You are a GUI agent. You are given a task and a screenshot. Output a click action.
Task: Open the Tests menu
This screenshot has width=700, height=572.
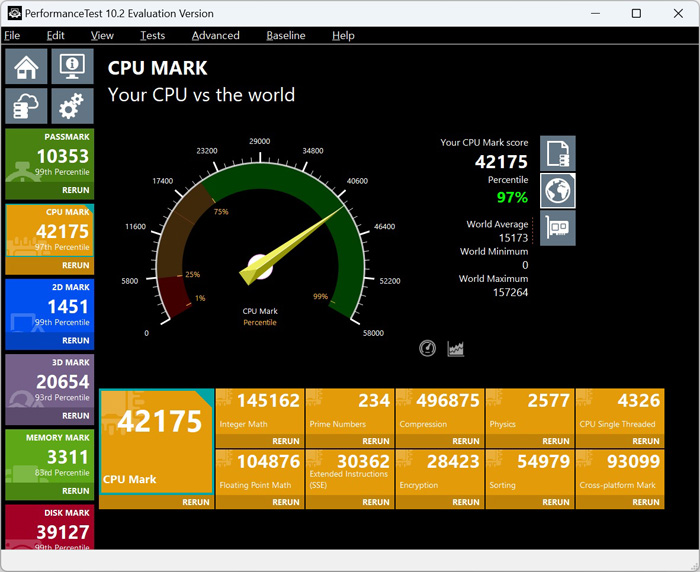coord(153,35)
